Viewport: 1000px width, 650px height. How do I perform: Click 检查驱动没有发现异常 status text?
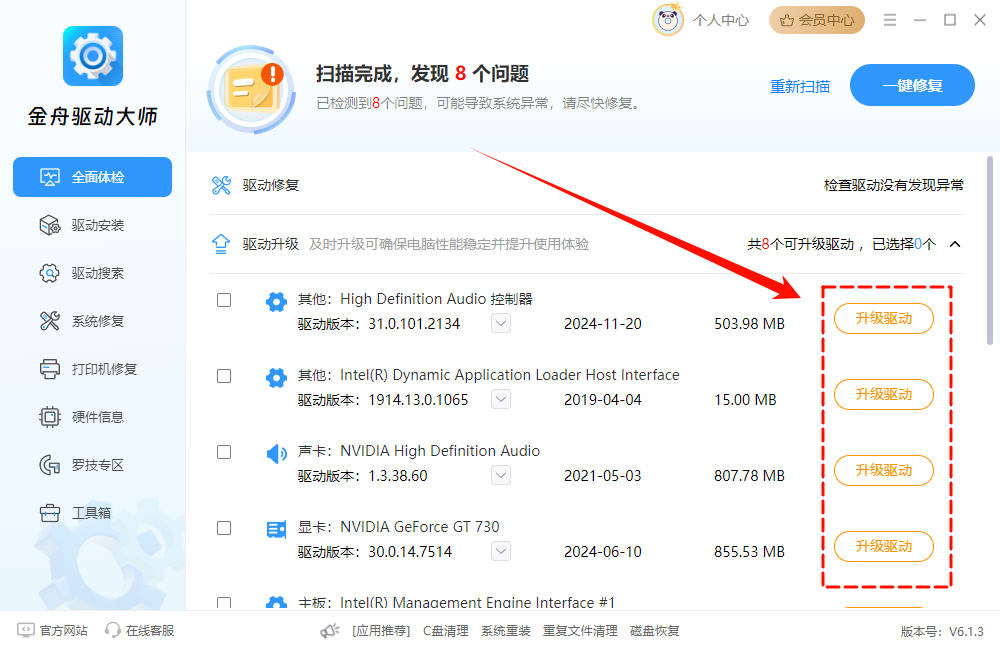893,185
